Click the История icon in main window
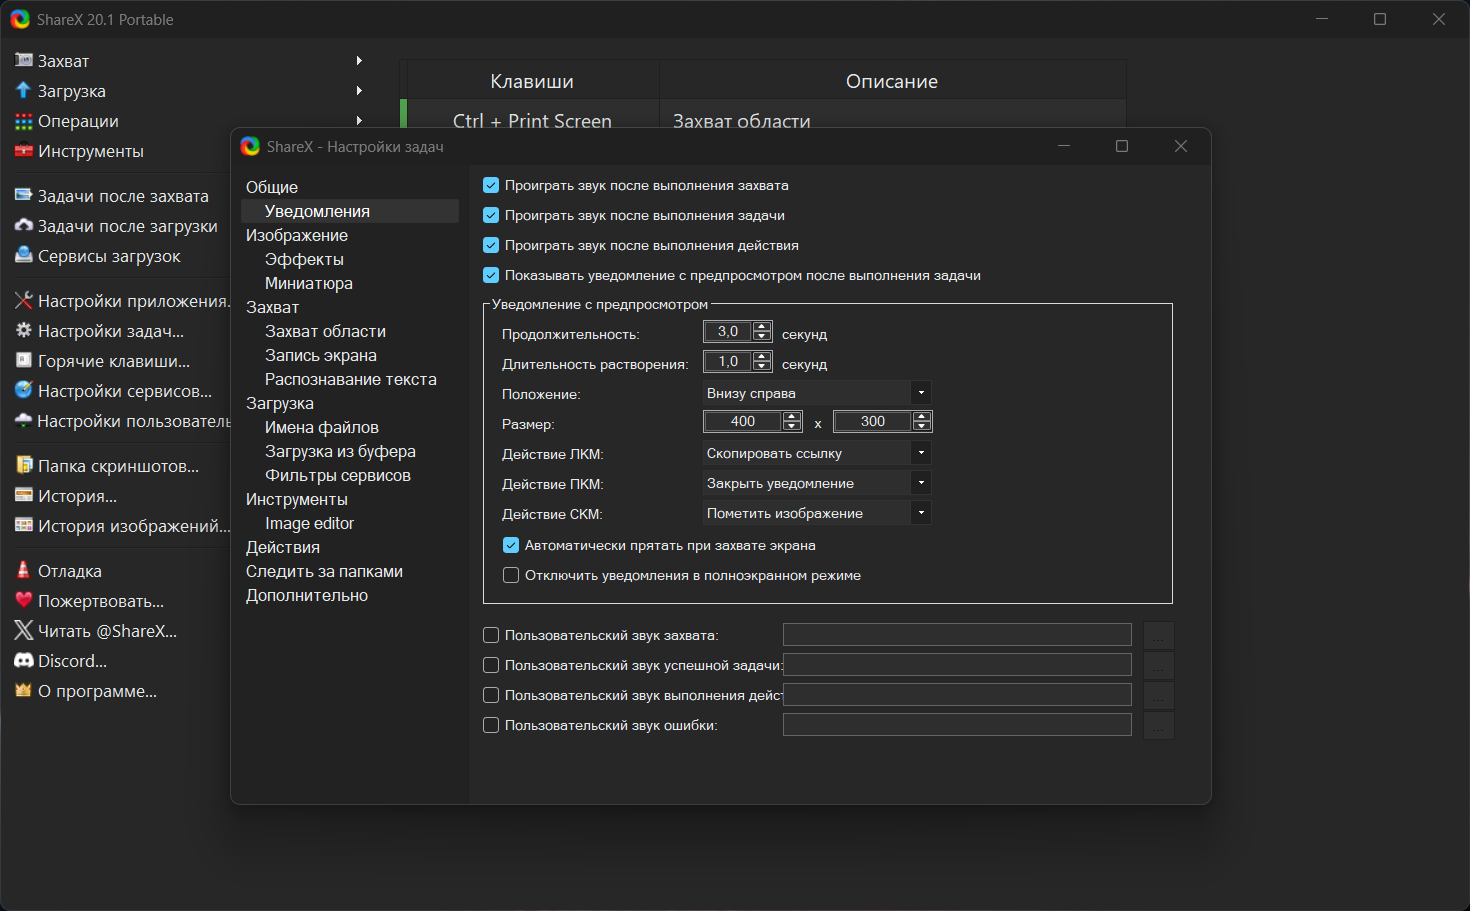 pyautogui.click(x=24, y=496)
